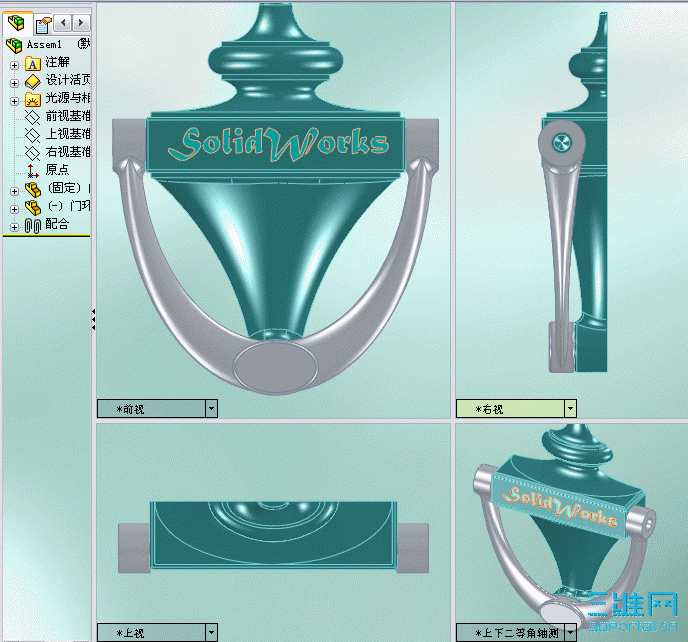The height and width of the screenshot is (642, 688).
Task: Click the *上下二等角轴测 view name field
Action: 510,632
